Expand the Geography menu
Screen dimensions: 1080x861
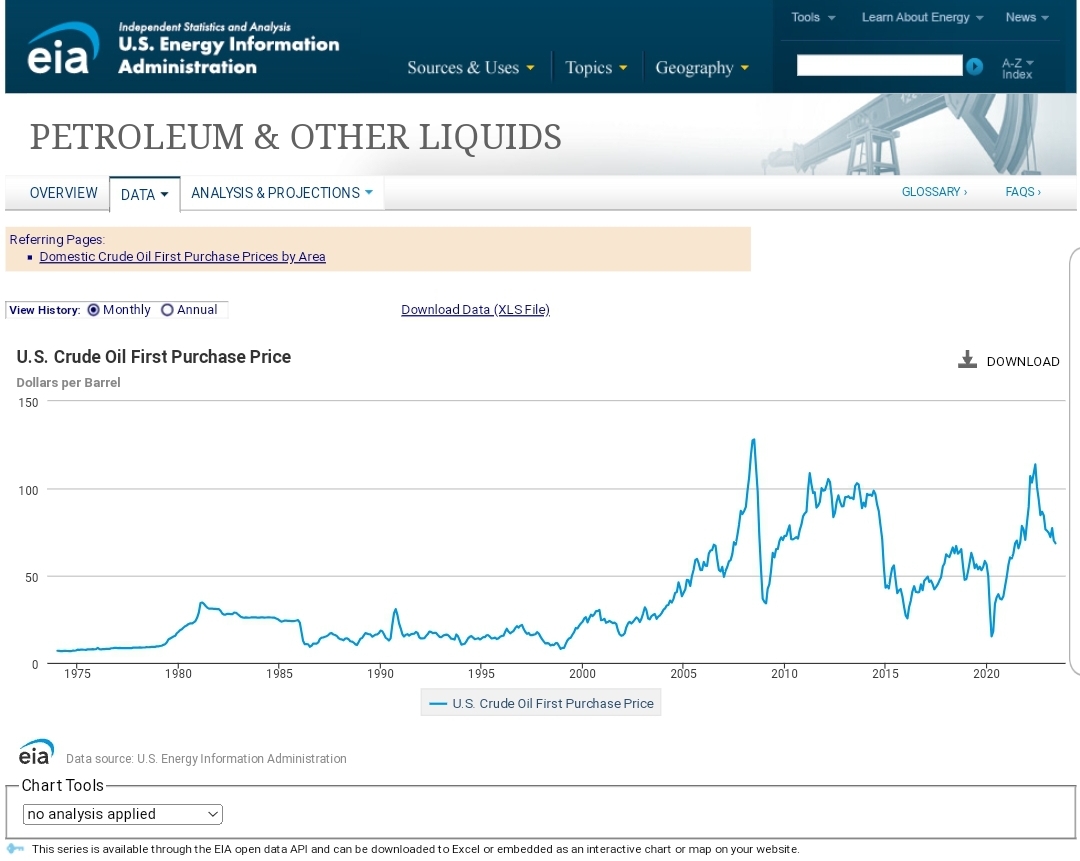(701, 68)
